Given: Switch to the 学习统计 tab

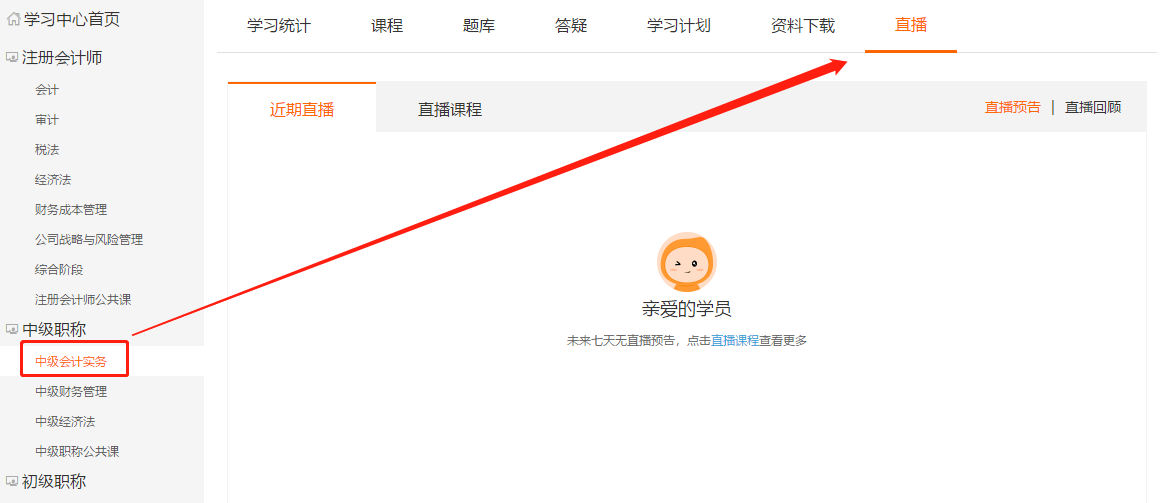Looking at the screenshot, I should click(279, 26).
